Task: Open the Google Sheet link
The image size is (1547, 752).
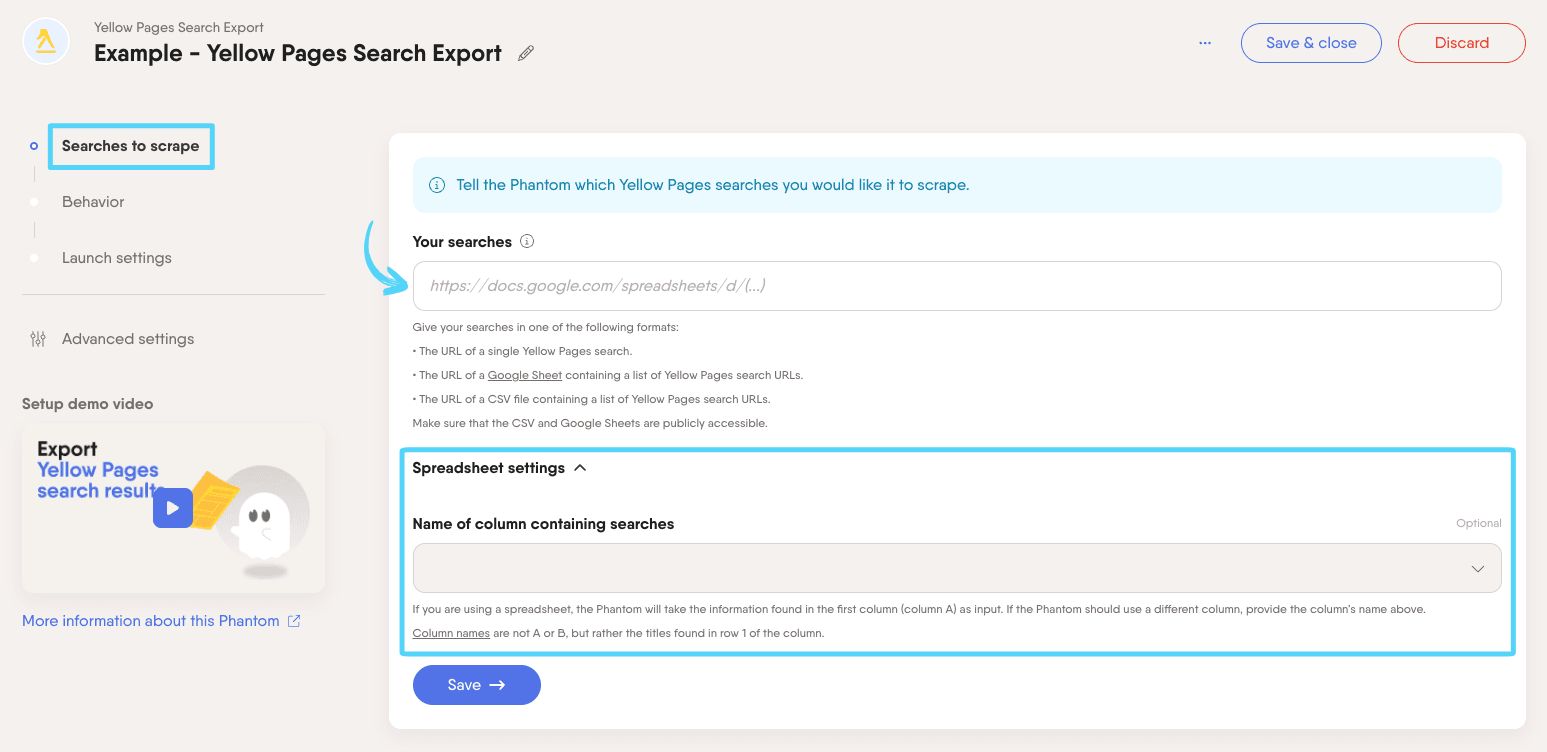Action: [525, 376]
